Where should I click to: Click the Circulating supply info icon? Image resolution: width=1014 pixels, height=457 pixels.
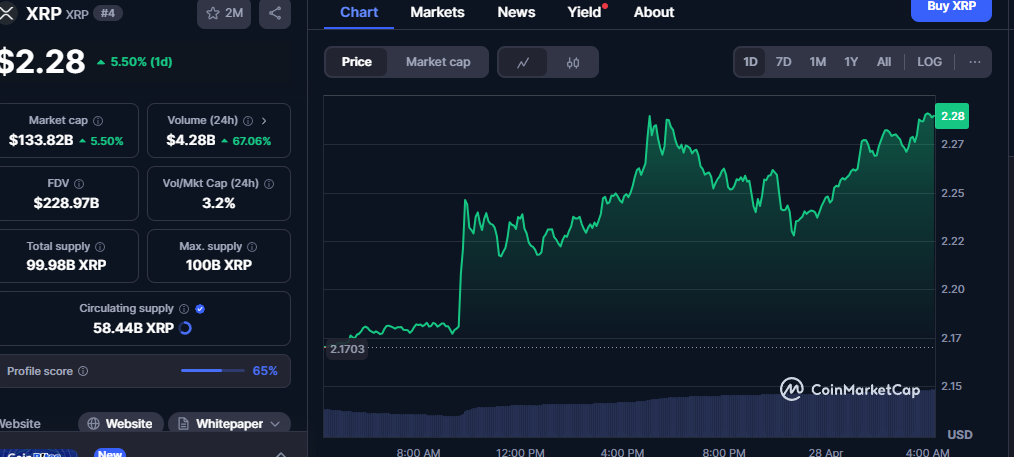coord(184,309)
